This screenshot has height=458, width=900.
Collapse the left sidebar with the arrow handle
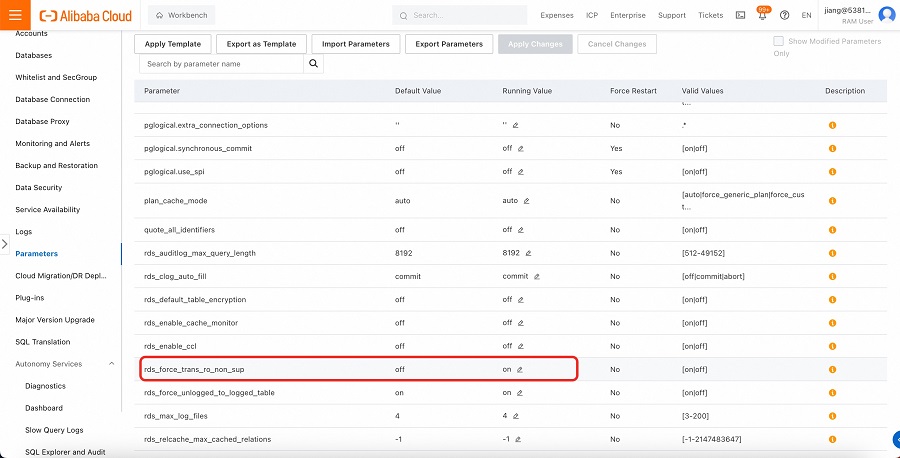(x=4, y=243)
